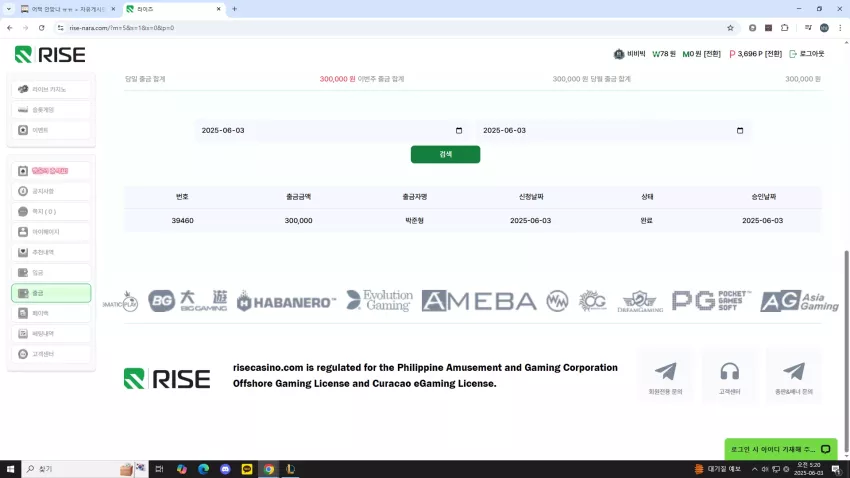This screenshot has width=850, height=478.
Task: Open calendar picker for end date
Action: click(x=740, y=131)
